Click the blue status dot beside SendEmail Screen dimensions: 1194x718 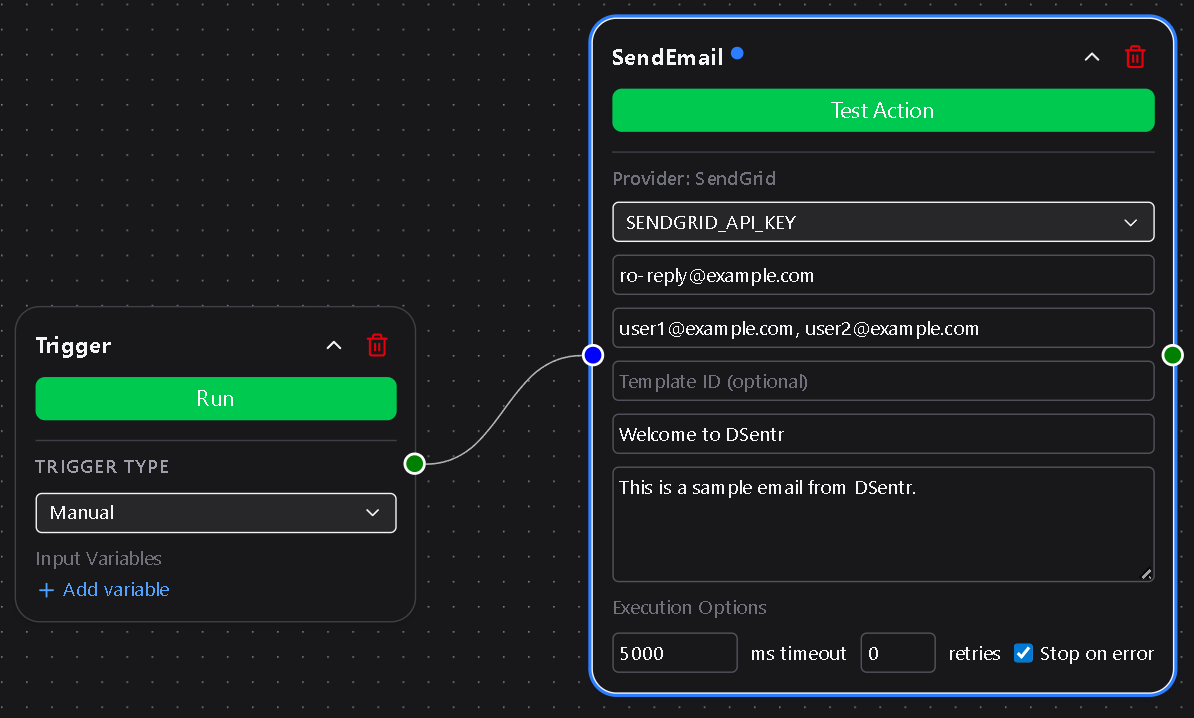(737, 53)
